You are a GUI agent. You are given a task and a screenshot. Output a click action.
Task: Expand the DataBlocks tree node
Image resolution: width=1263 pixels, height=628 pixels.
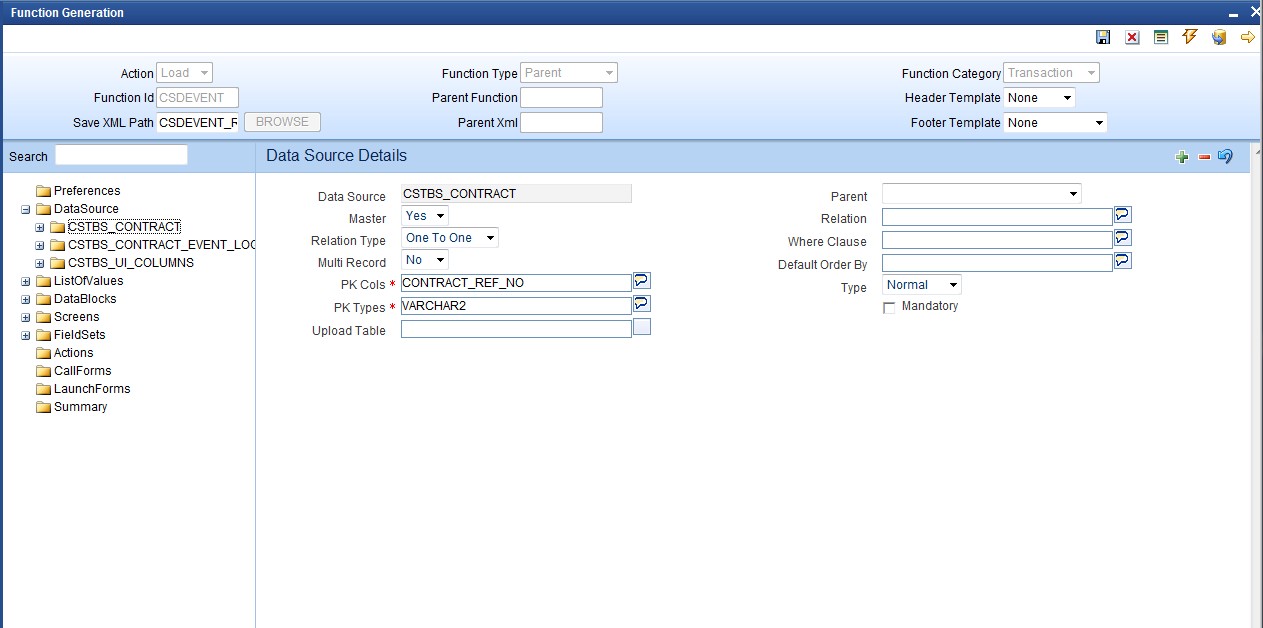25,299
